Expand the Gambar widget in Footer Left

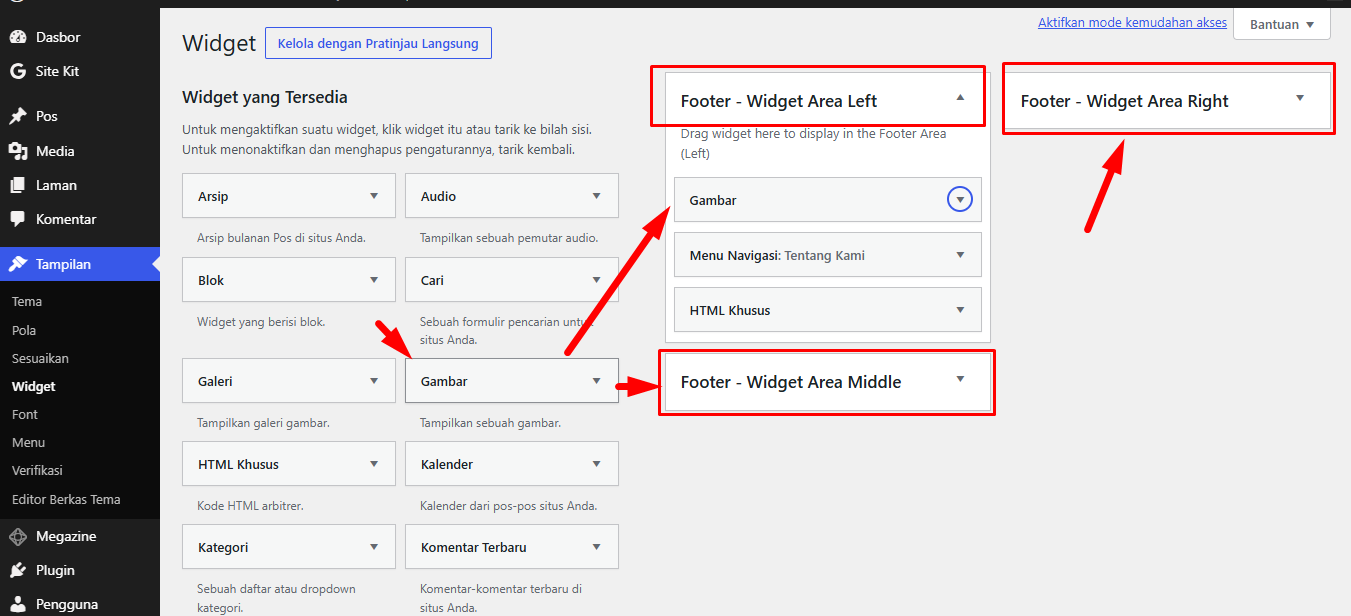(959, 200)
